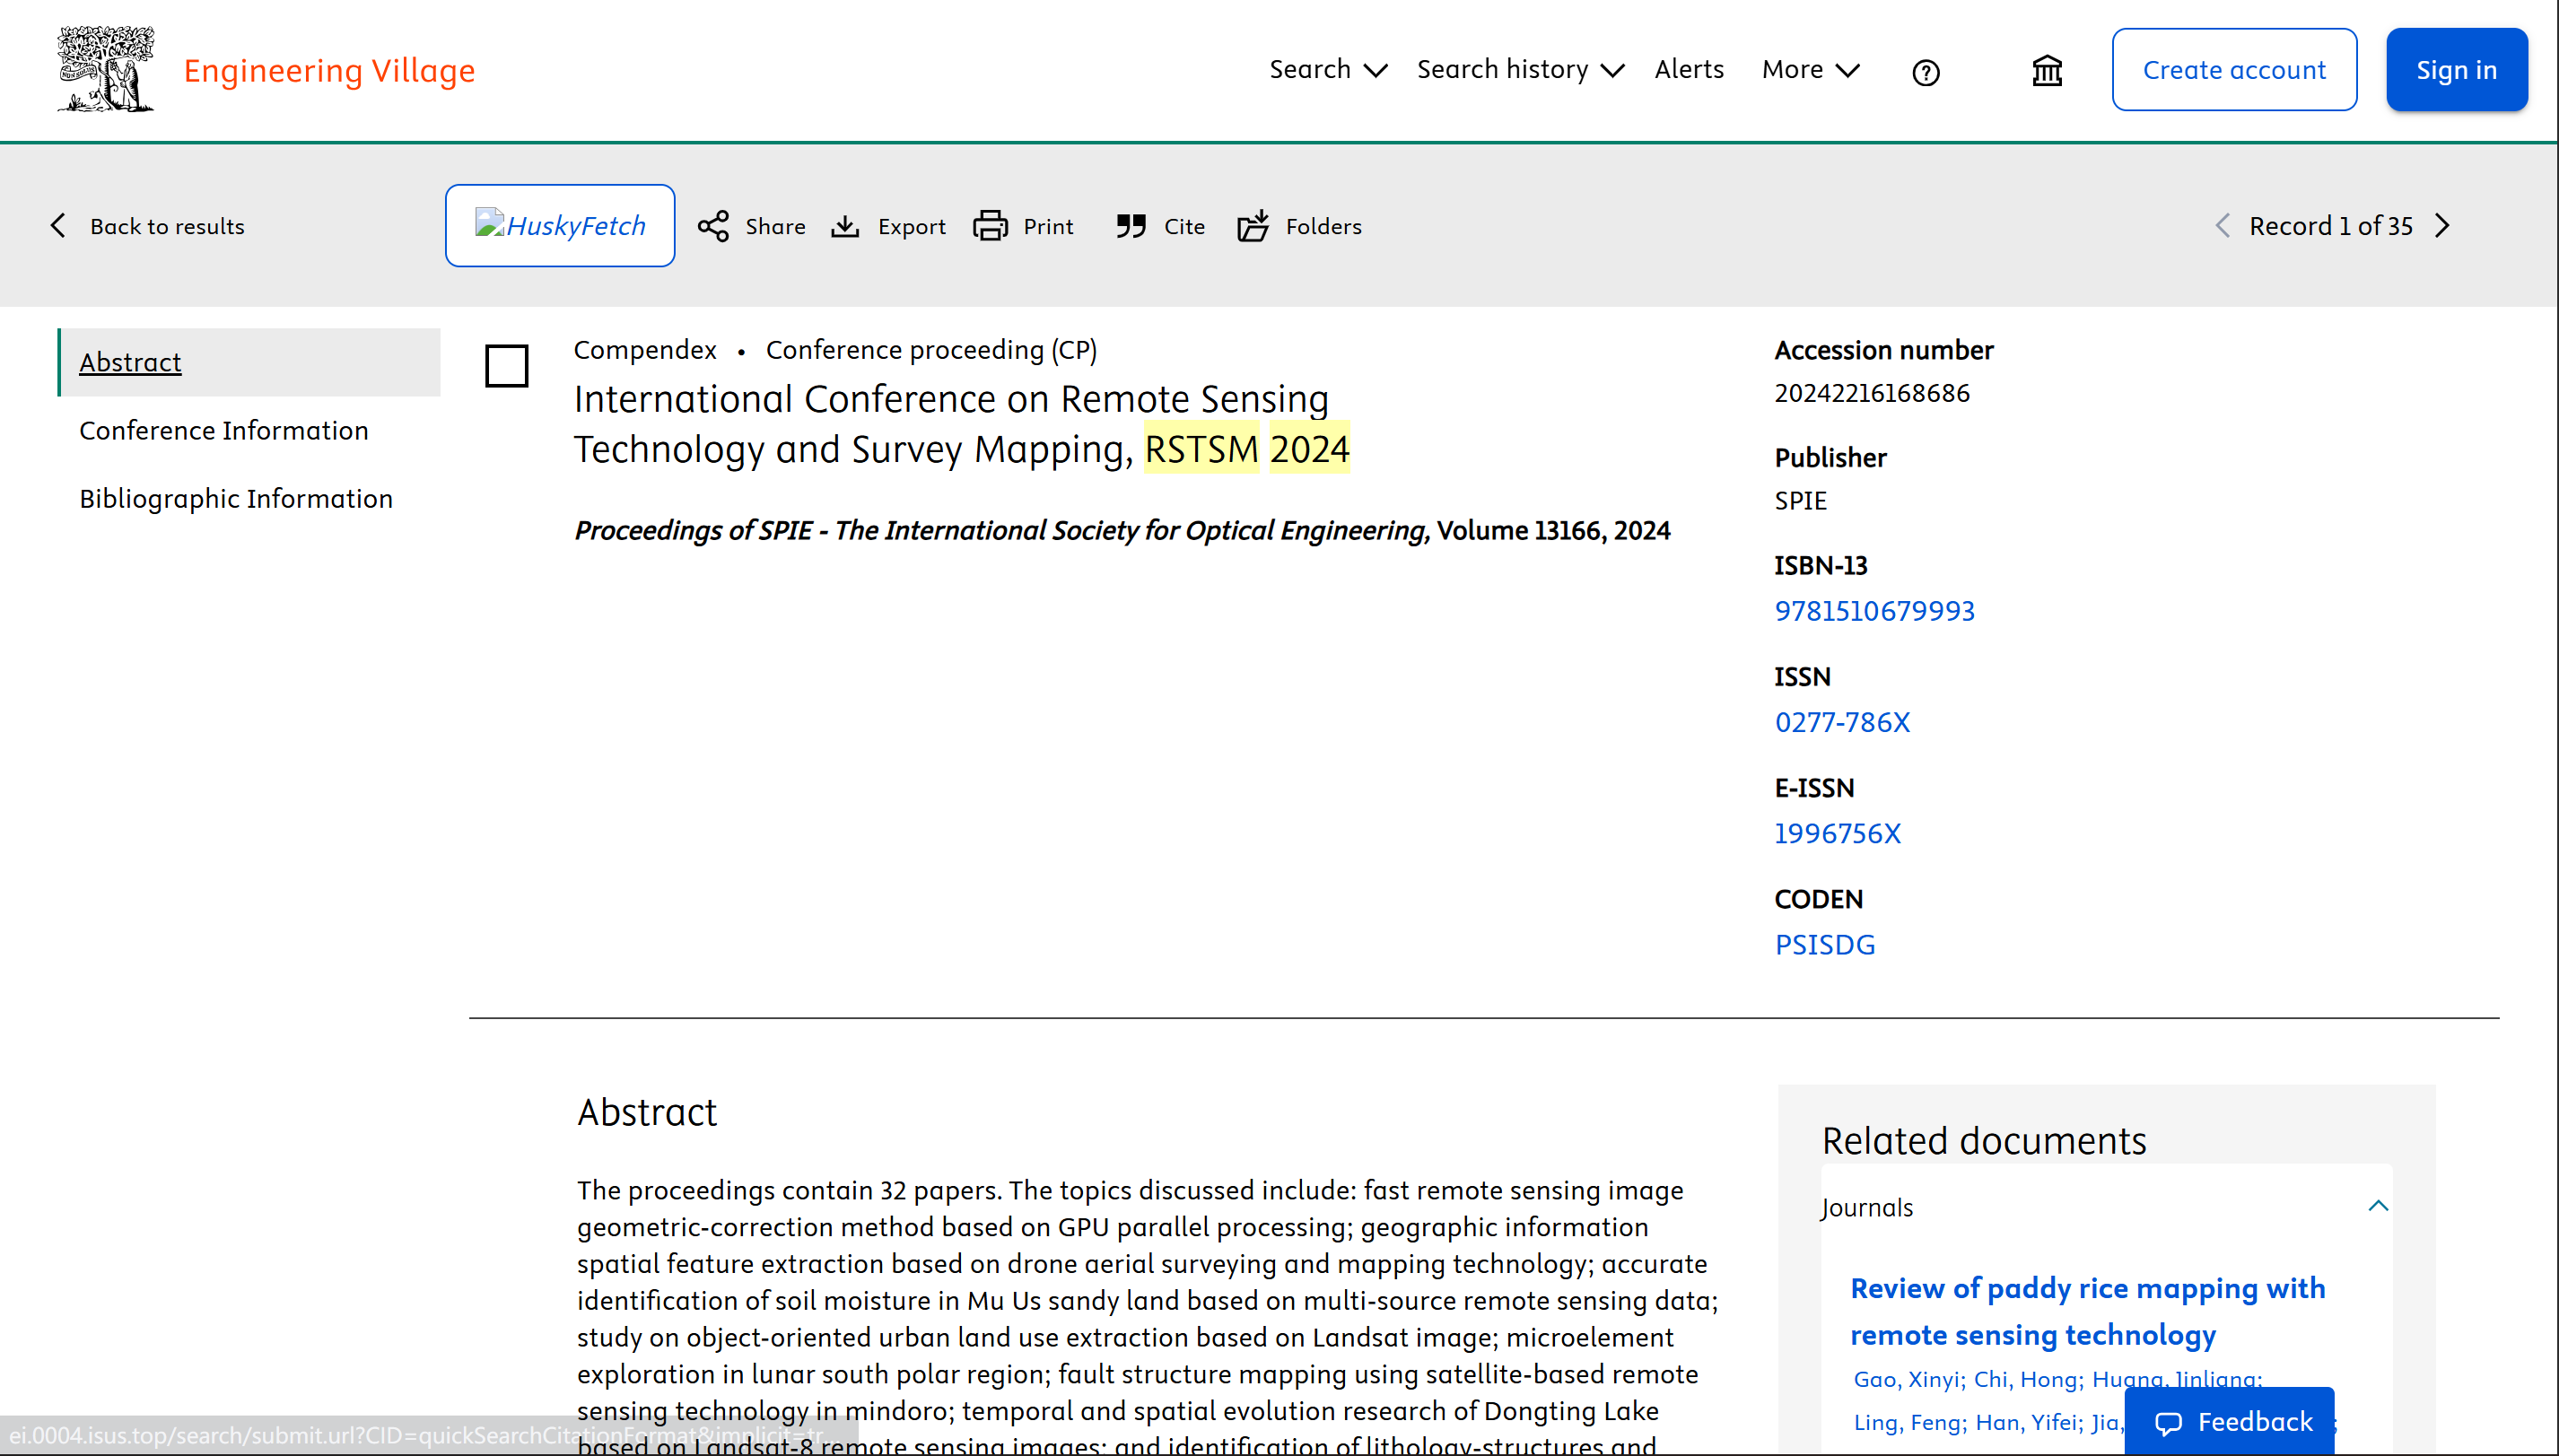Click the Engineering Village tree logo

point(105,69)
